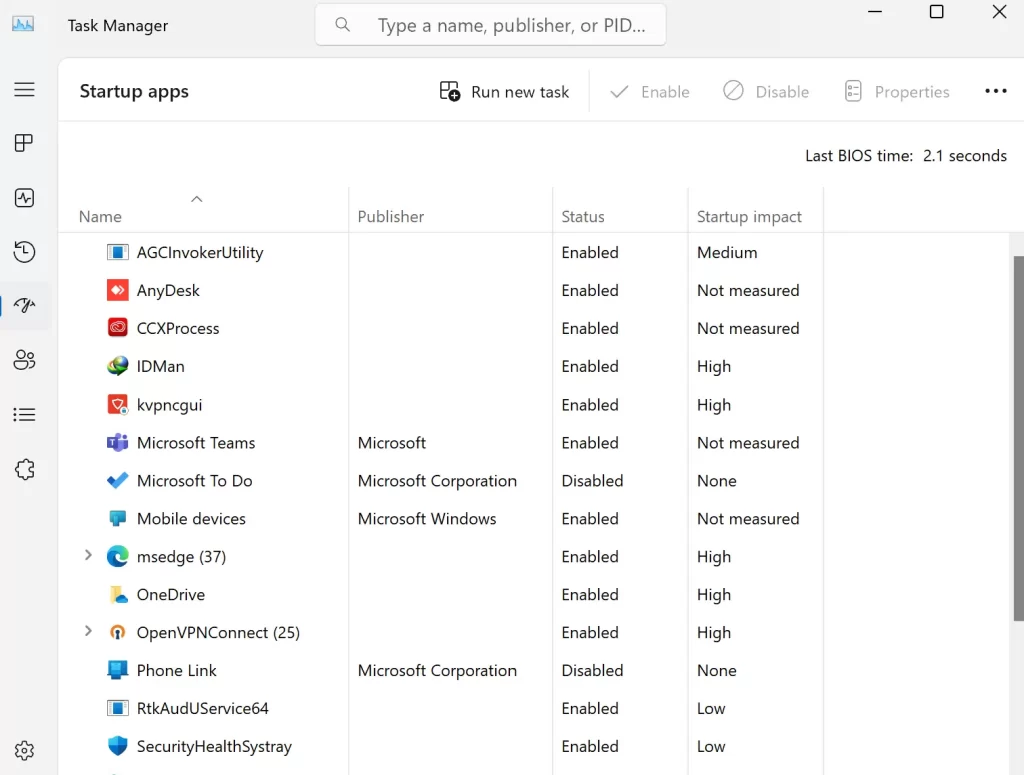Click the search magnifier icon
The image size is (1024, 775).
click(342, 25)
